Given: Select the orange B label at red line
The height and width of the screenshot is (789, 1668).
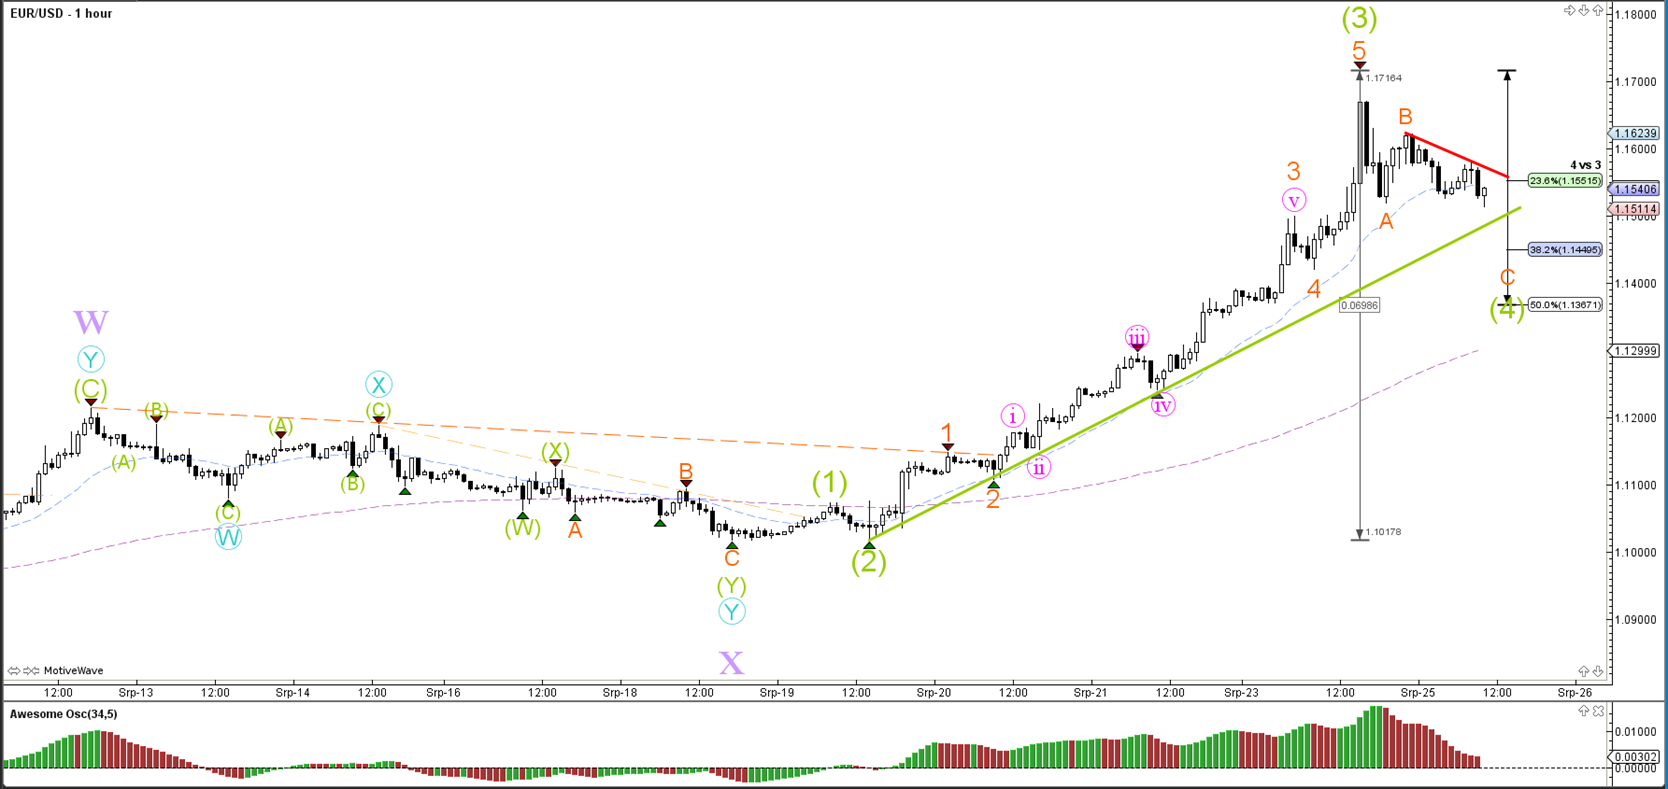Looking at the screenshot, I should point(1405,117).
